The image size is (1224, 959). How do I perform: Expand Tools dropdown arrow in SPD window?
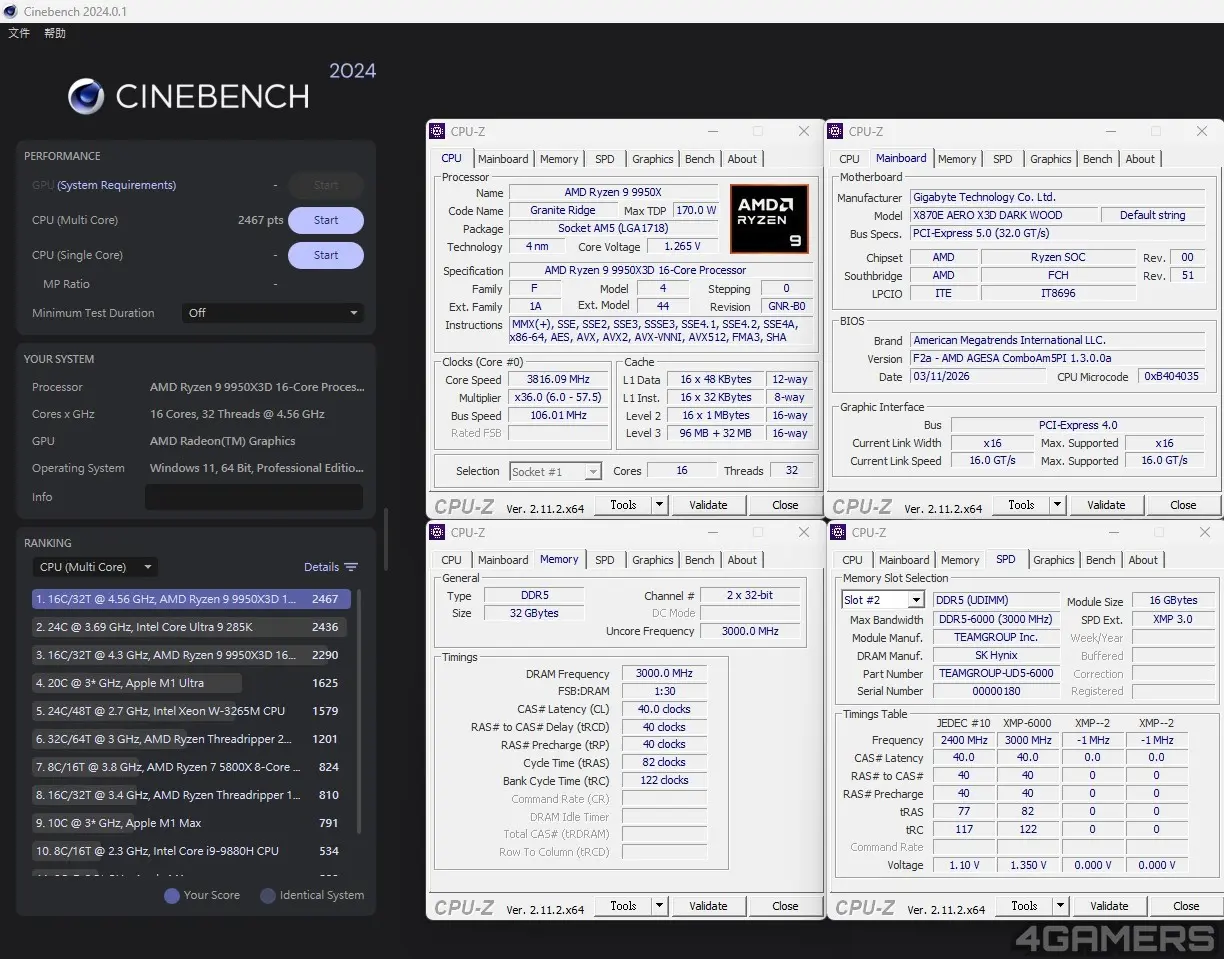(x=1061, y=906)
